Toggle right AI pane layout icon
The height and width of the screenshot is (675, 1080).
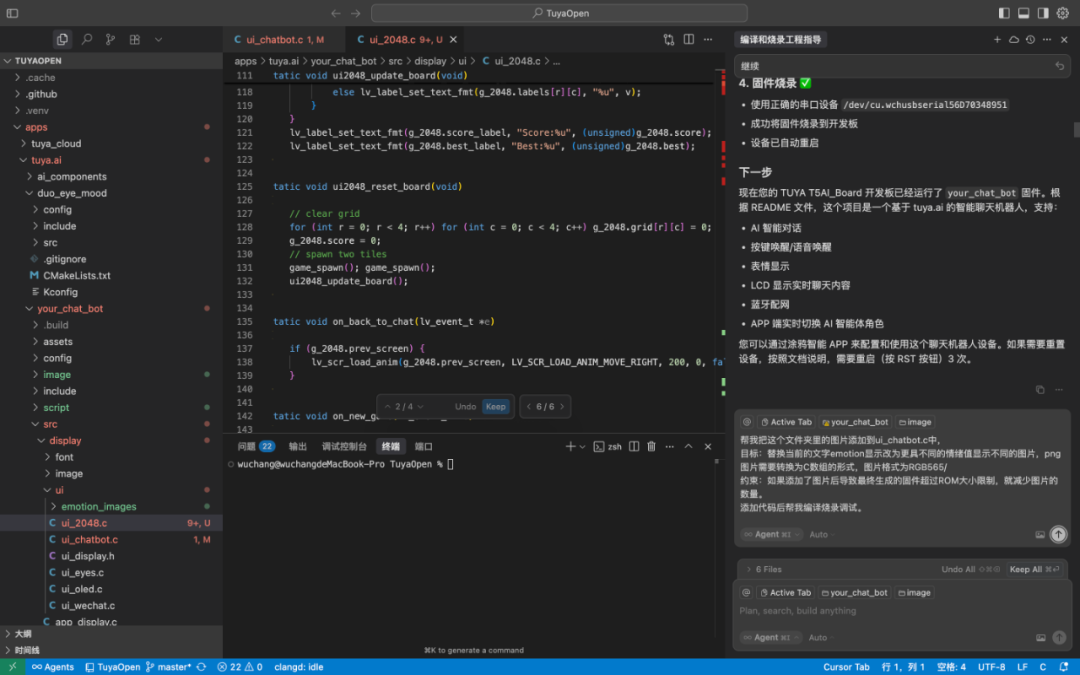(x=1043, y=13)
